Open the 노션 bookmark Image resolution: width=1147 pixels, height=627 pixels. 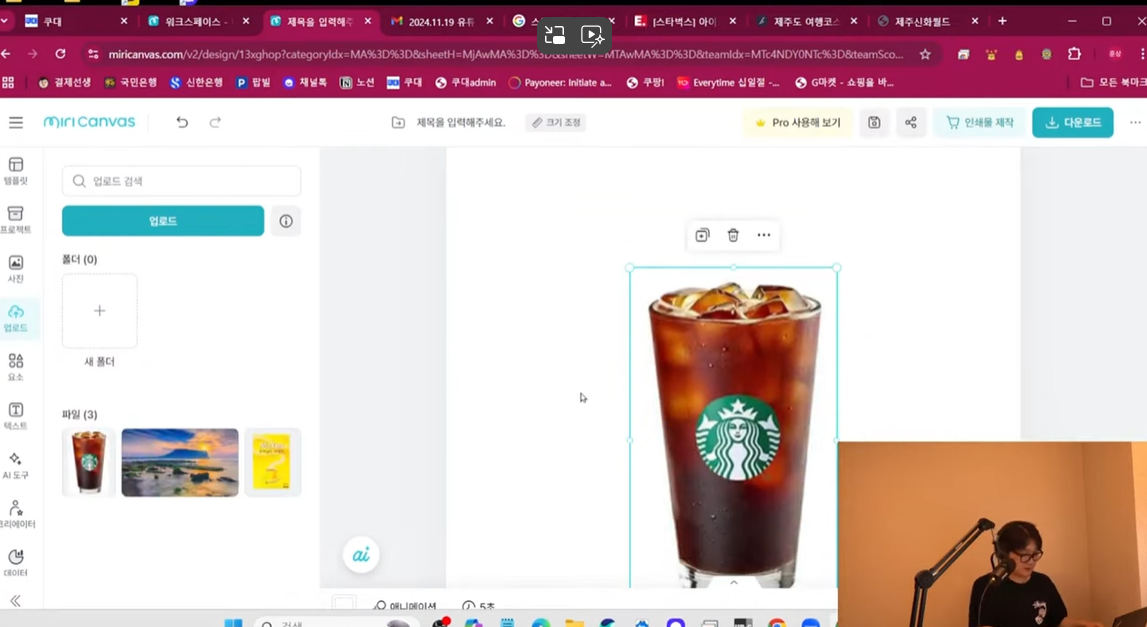[357, 83]
